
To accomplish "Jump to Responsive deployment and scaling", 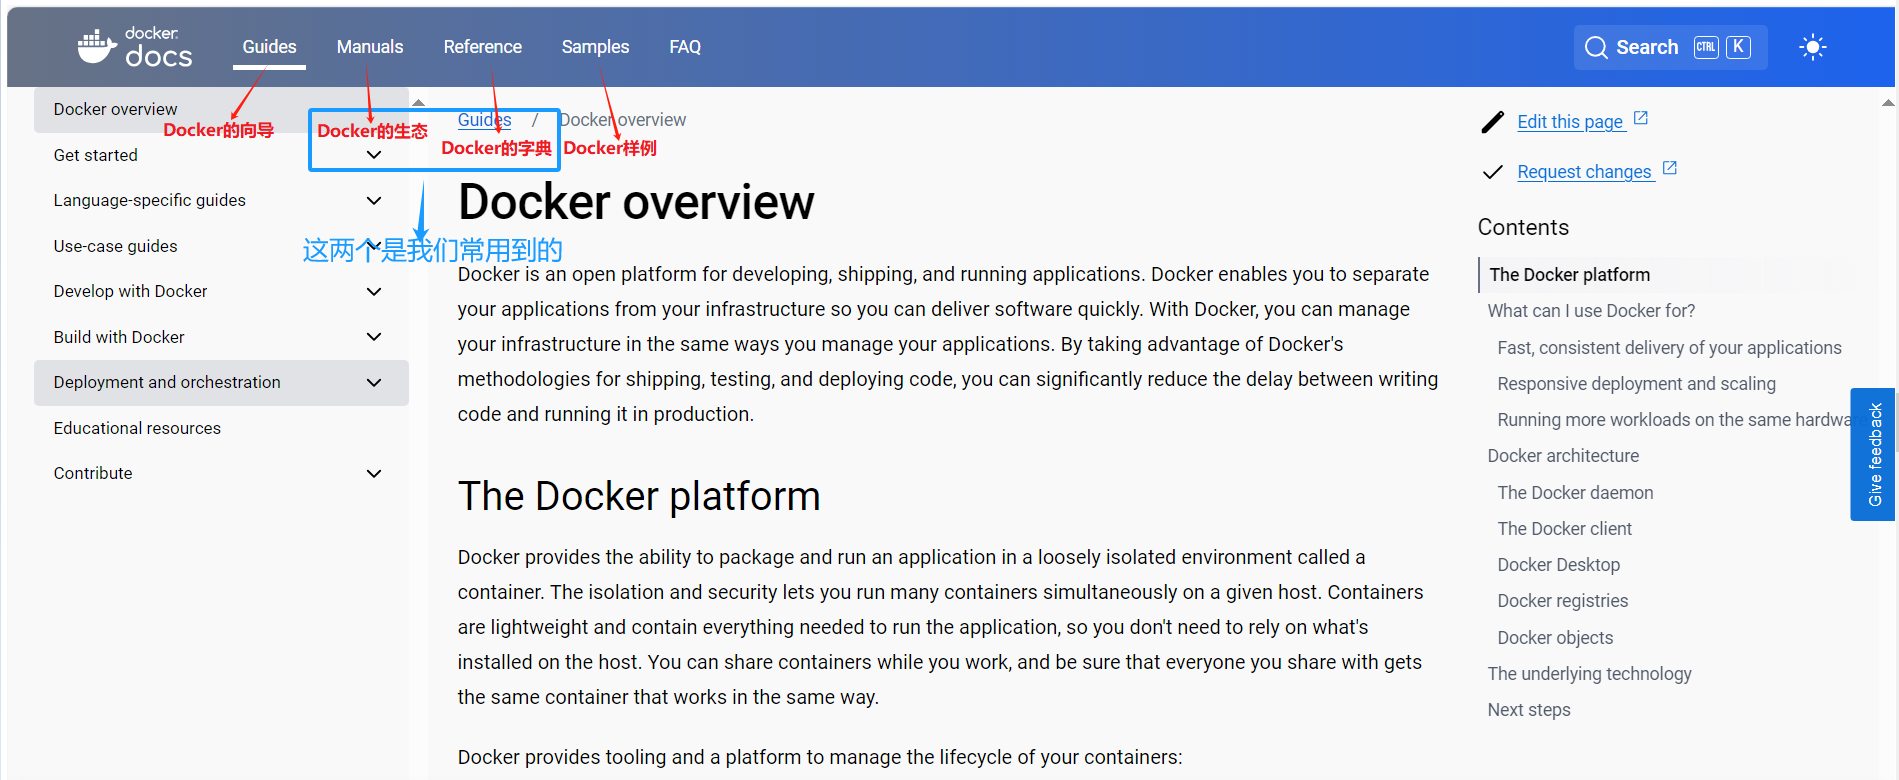I will (1636, 384).
